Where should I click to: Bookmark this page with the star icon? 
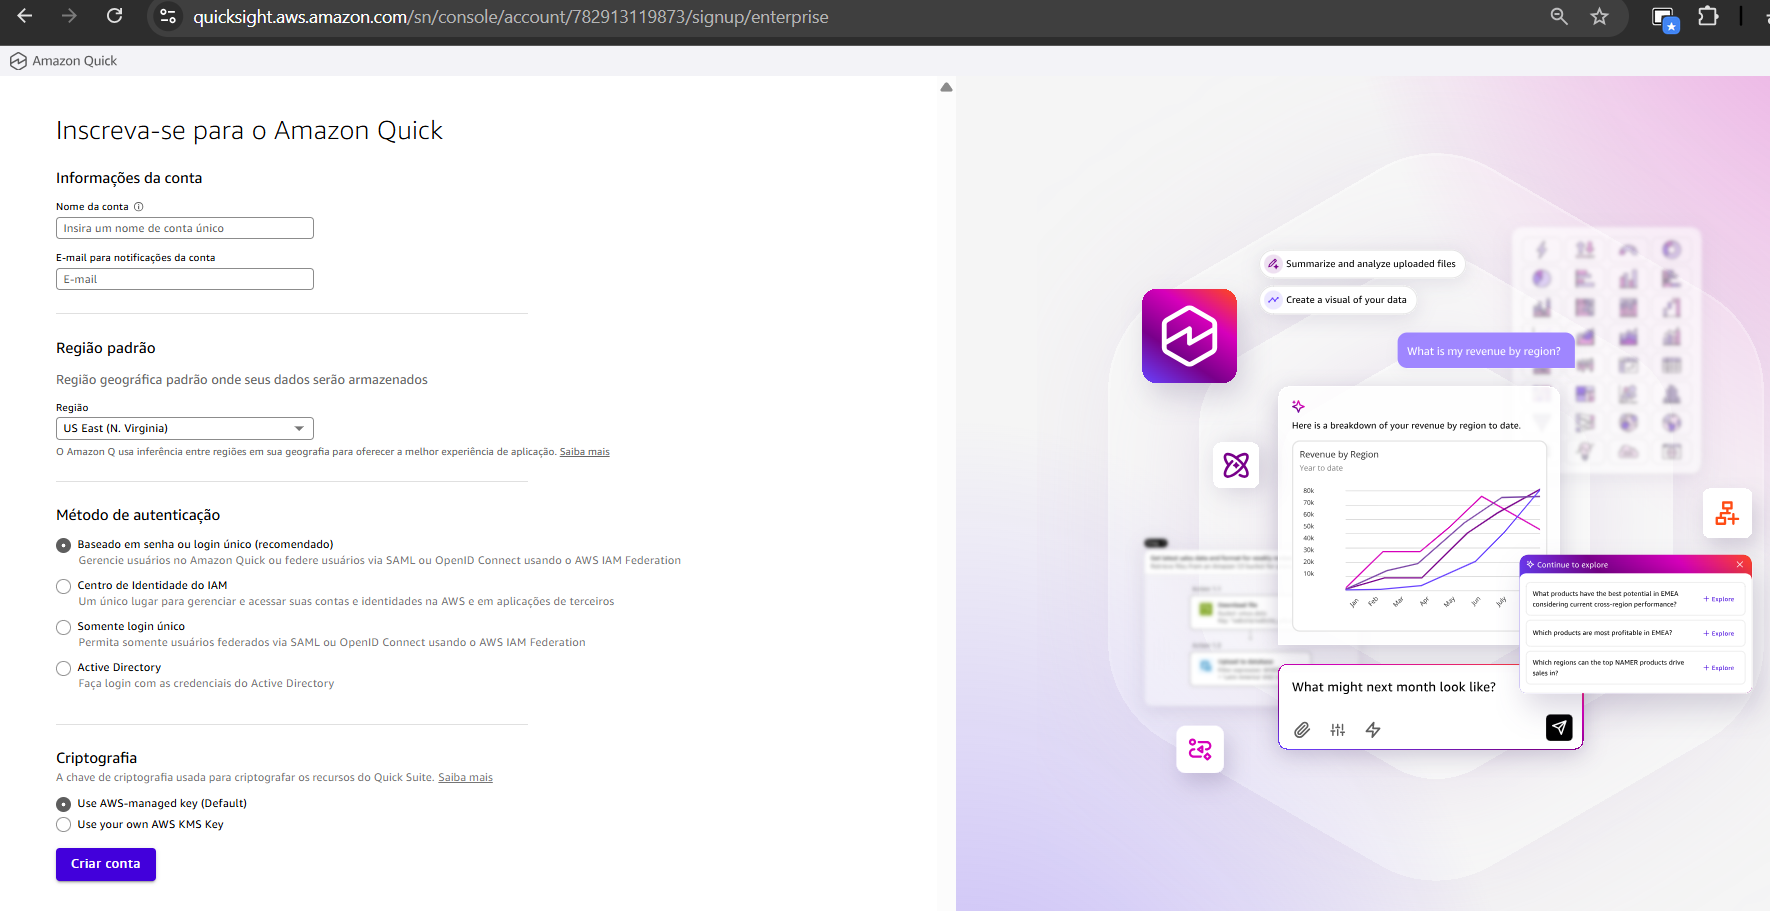click(x=1600, y=16)
